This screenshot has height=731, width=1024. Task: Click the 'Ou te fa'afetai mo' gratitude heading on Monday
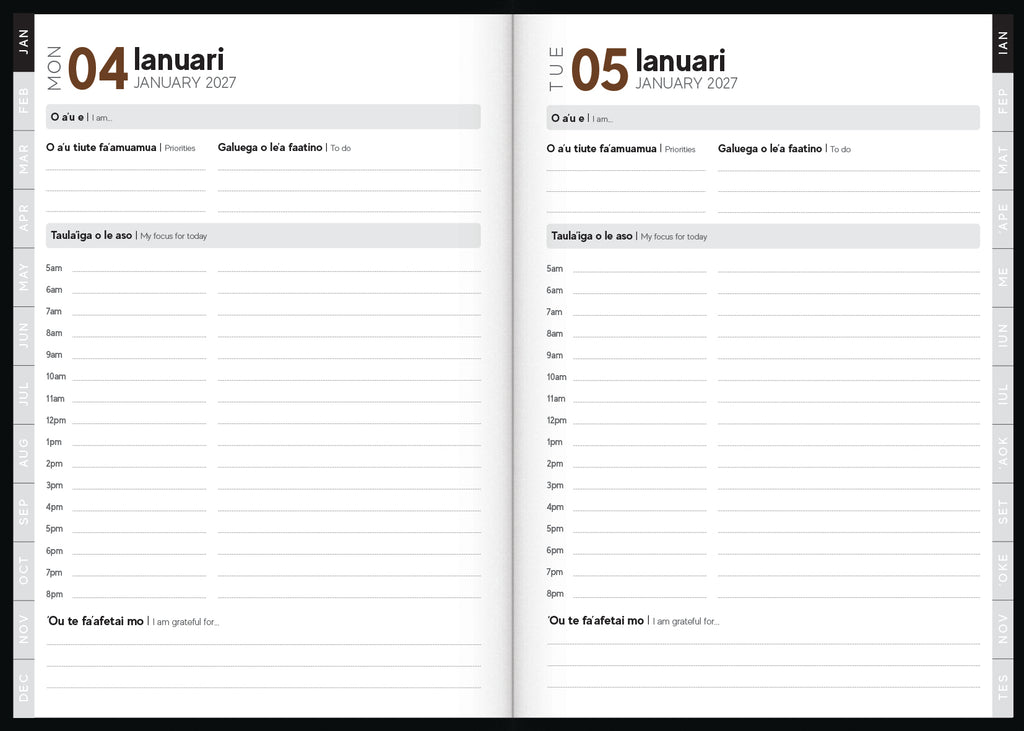tap(95, 621)
